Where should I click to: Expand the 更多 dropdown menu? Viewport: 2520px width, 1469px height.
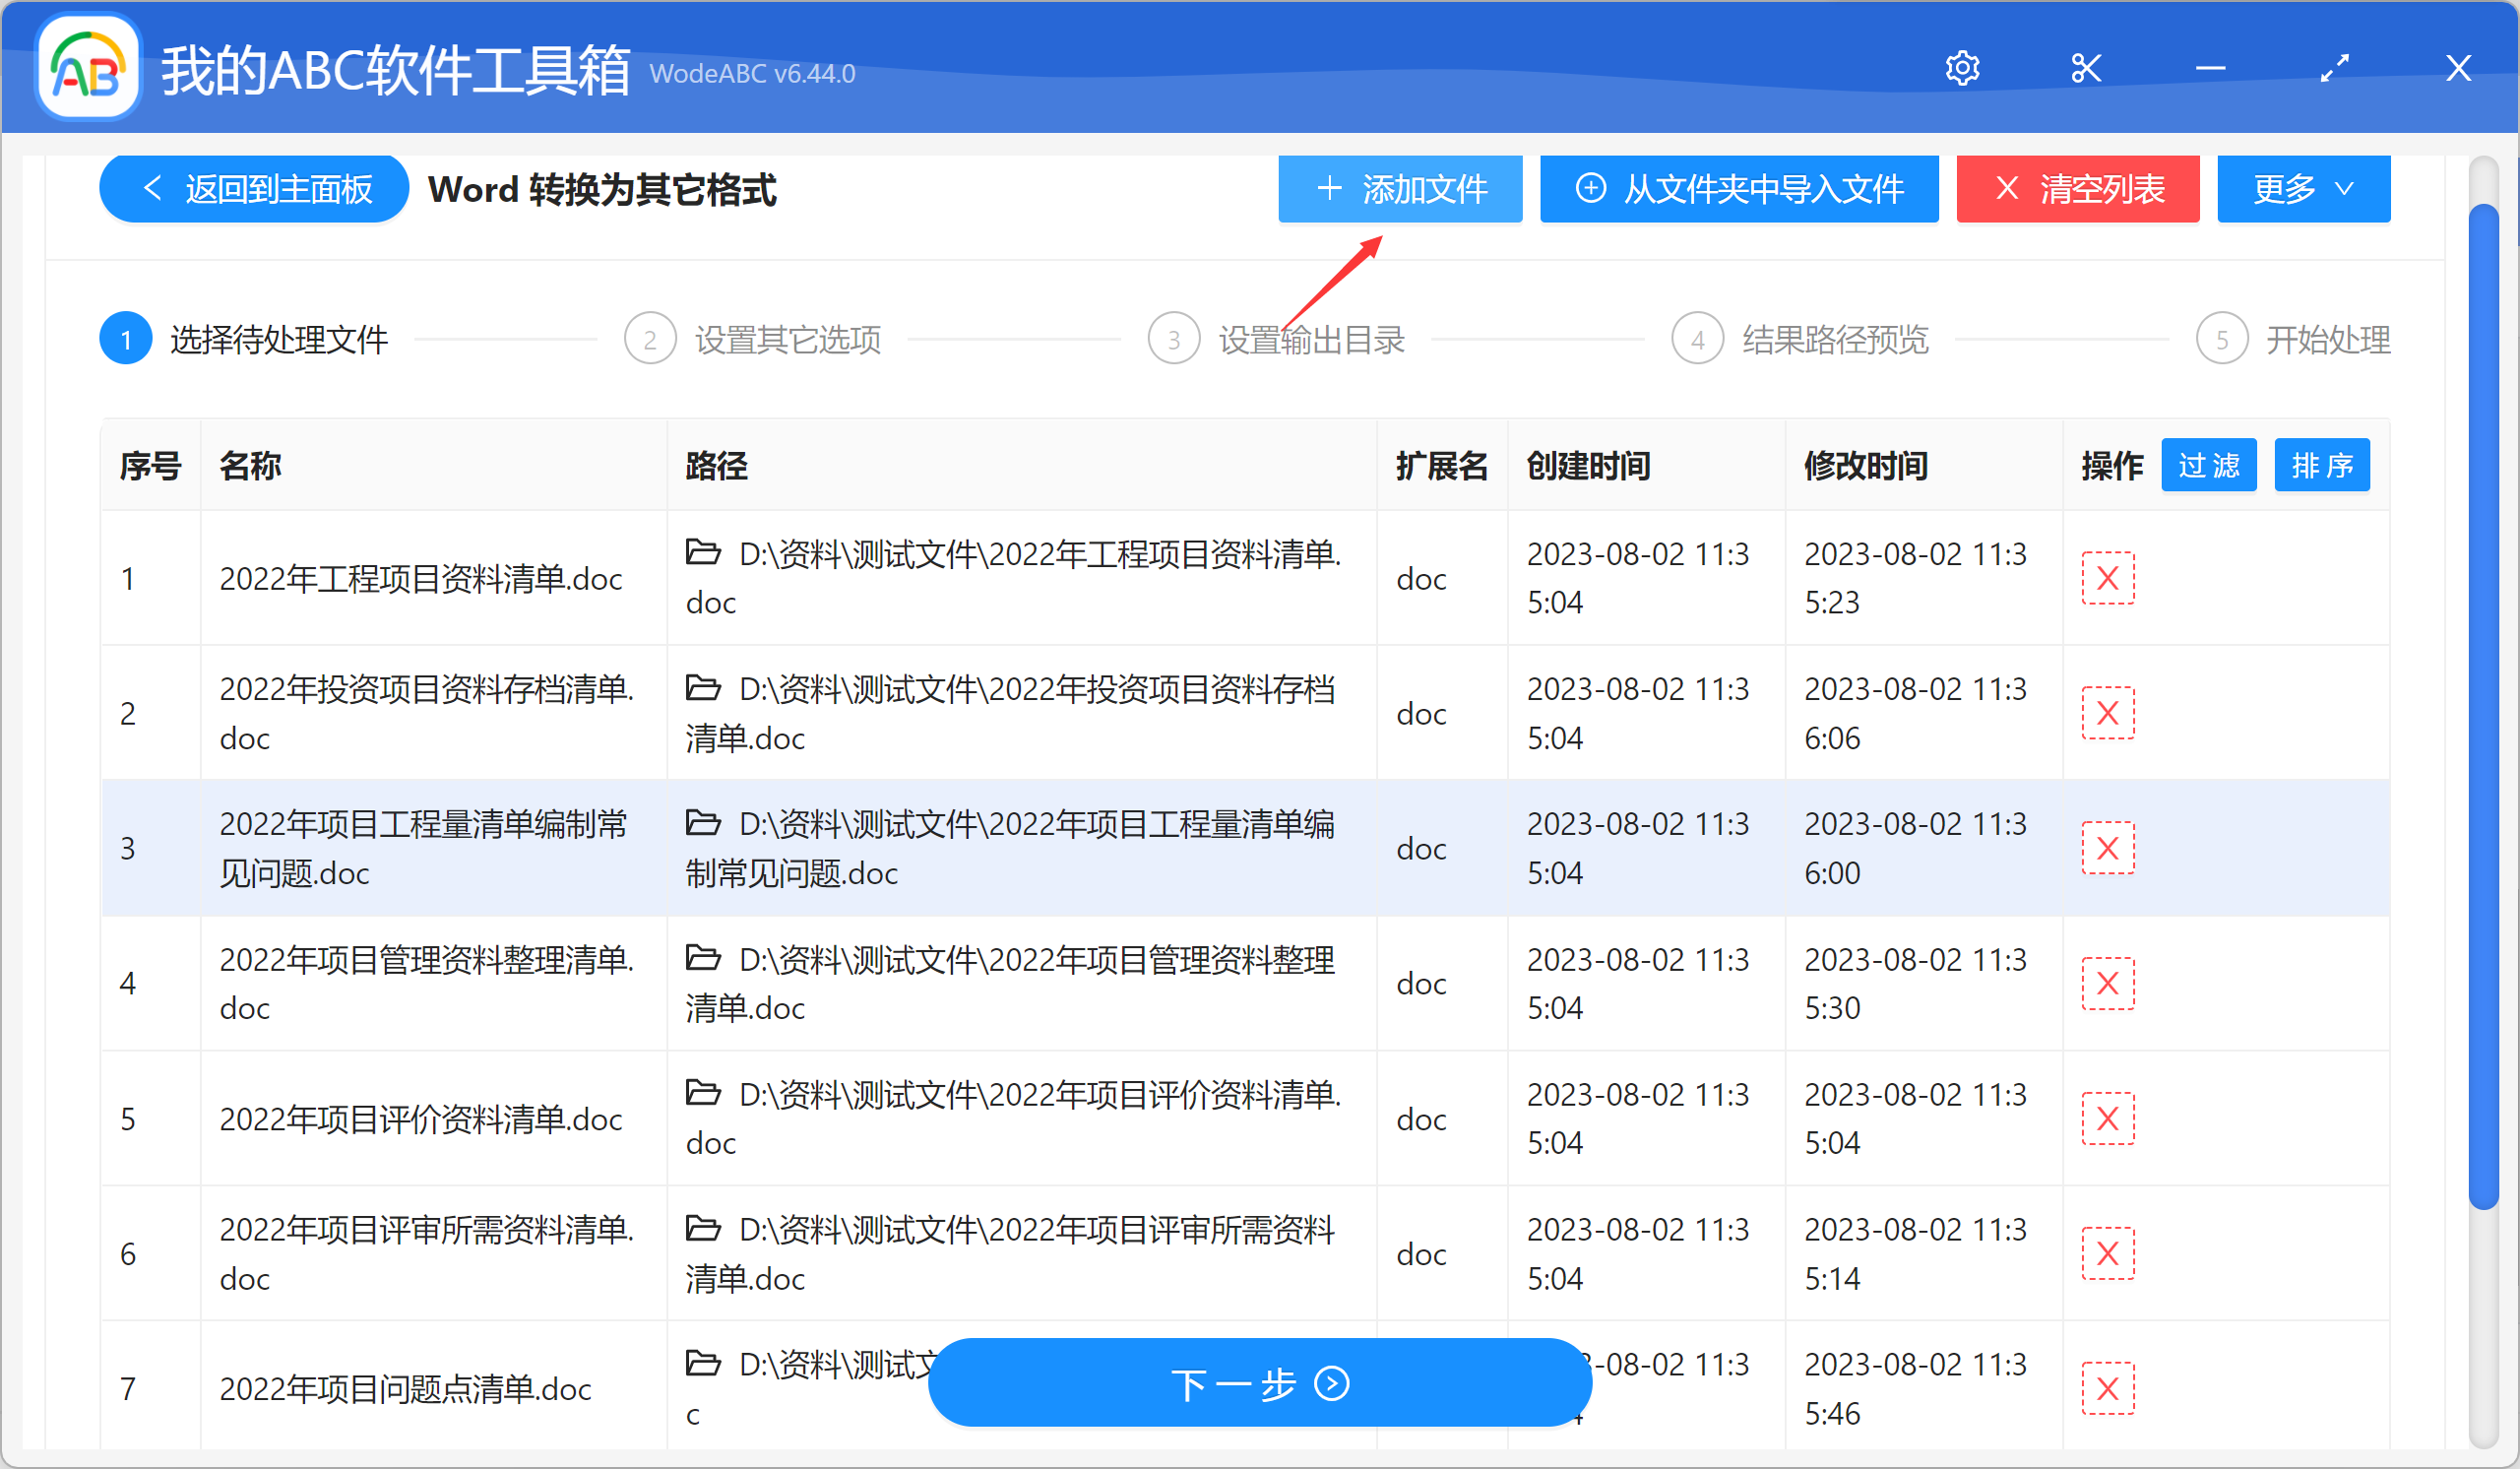point(2303,189)
